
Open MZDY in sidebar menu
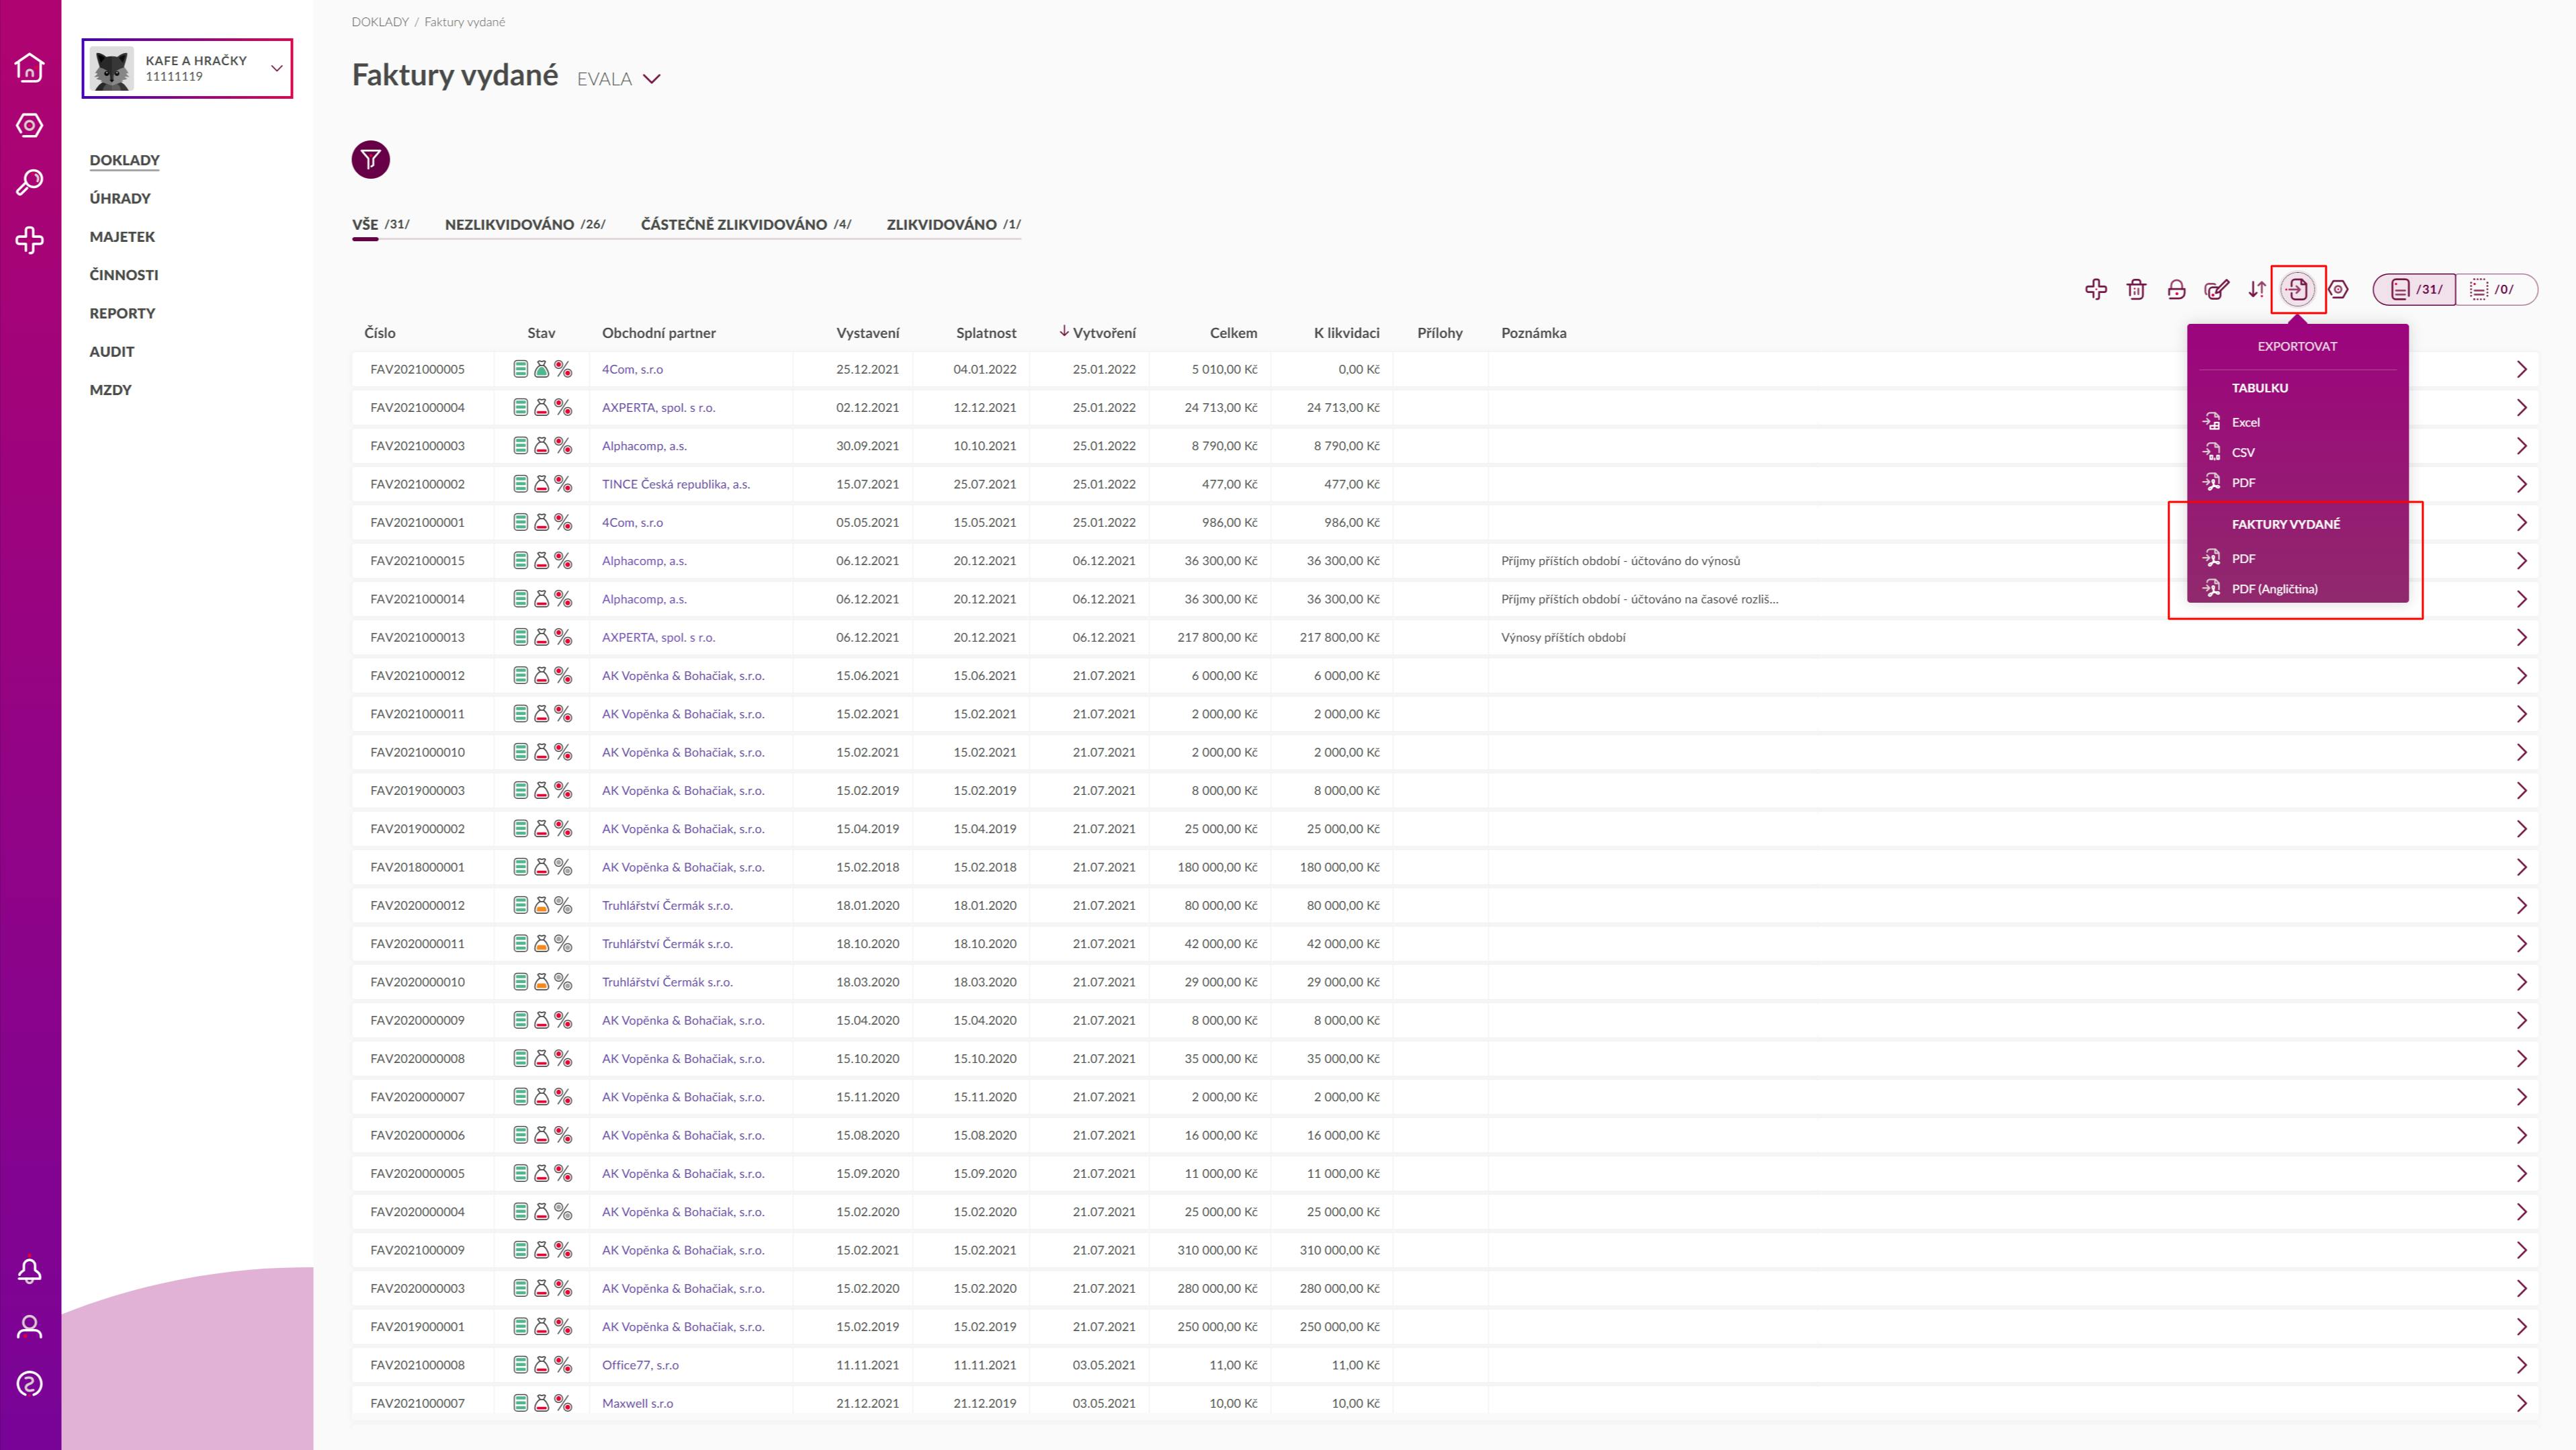[x=111, y=390]
